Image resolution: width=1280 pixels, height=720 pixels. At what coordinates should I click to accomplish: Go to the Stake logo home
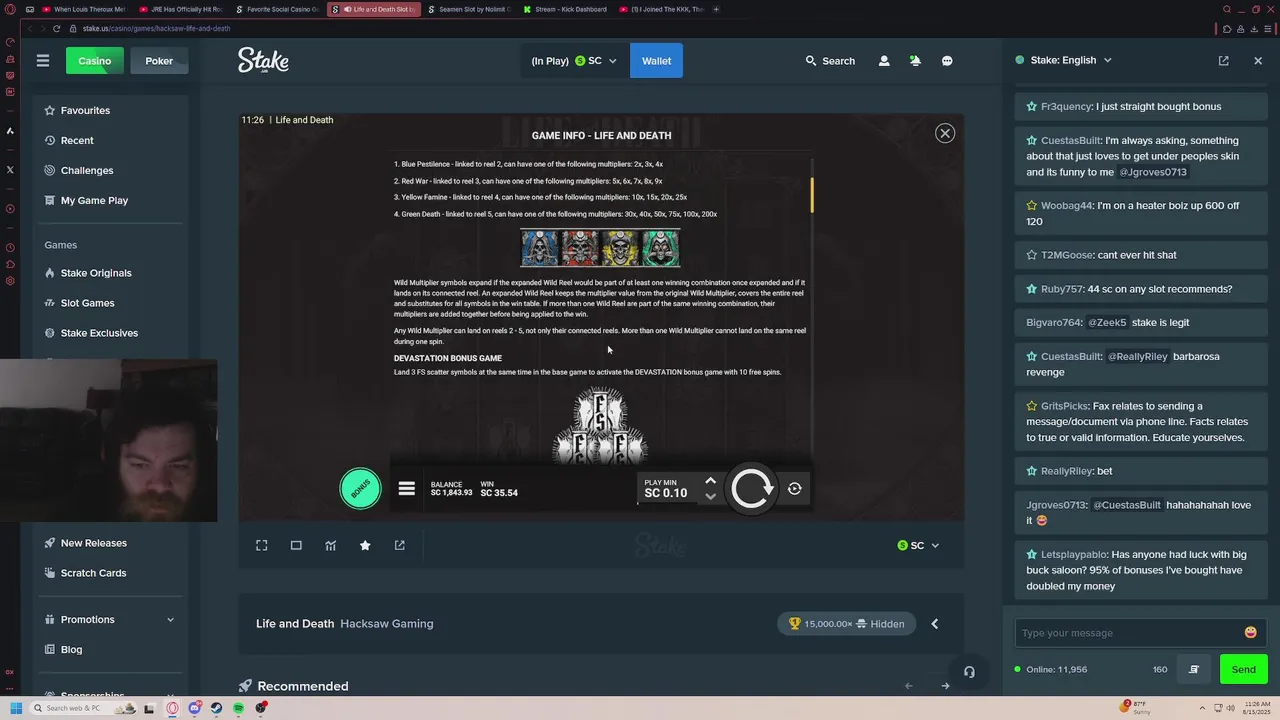coord(263,60)
